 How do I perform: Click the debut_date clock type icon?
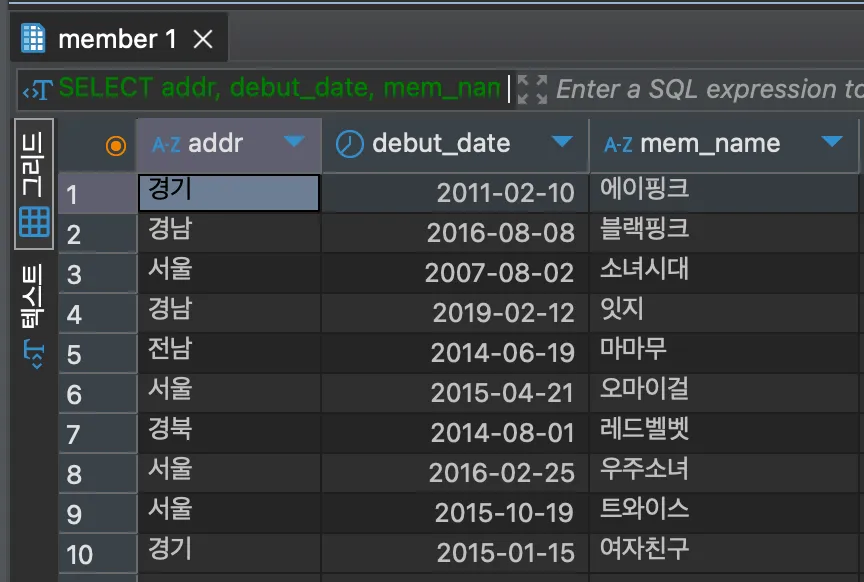click(349, 144)
